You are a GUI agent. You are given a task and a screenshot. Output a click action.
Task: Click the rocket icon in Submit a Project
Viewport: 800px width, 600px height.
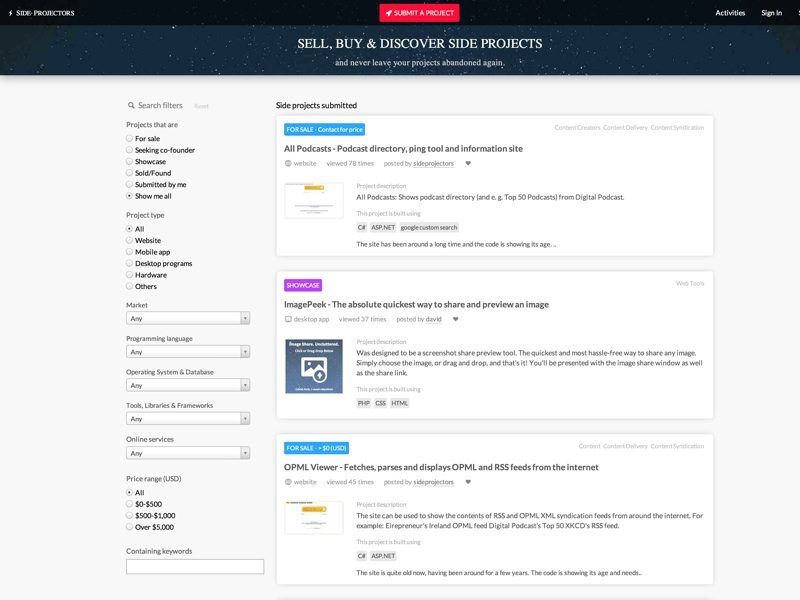[x=389, y=13]
